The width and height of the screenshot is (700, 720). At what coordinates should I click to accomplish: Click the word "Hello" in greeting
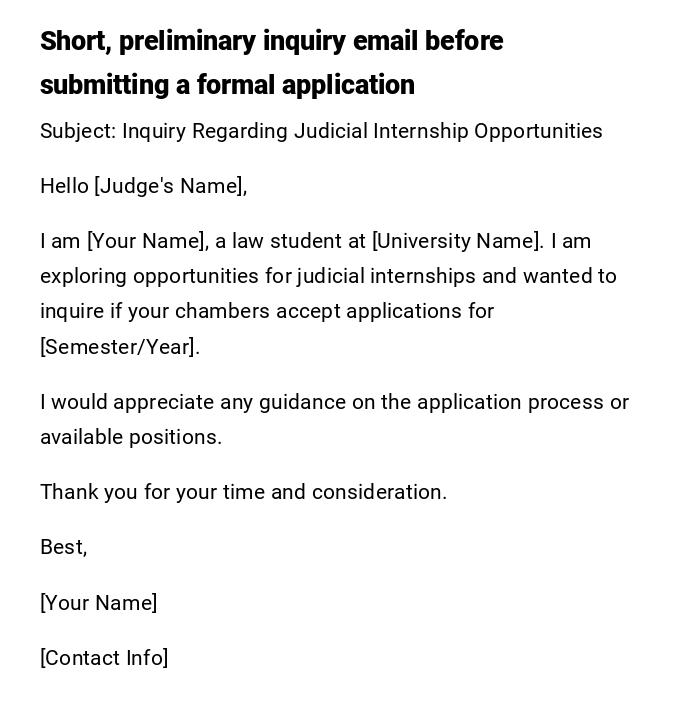(64, 186)
